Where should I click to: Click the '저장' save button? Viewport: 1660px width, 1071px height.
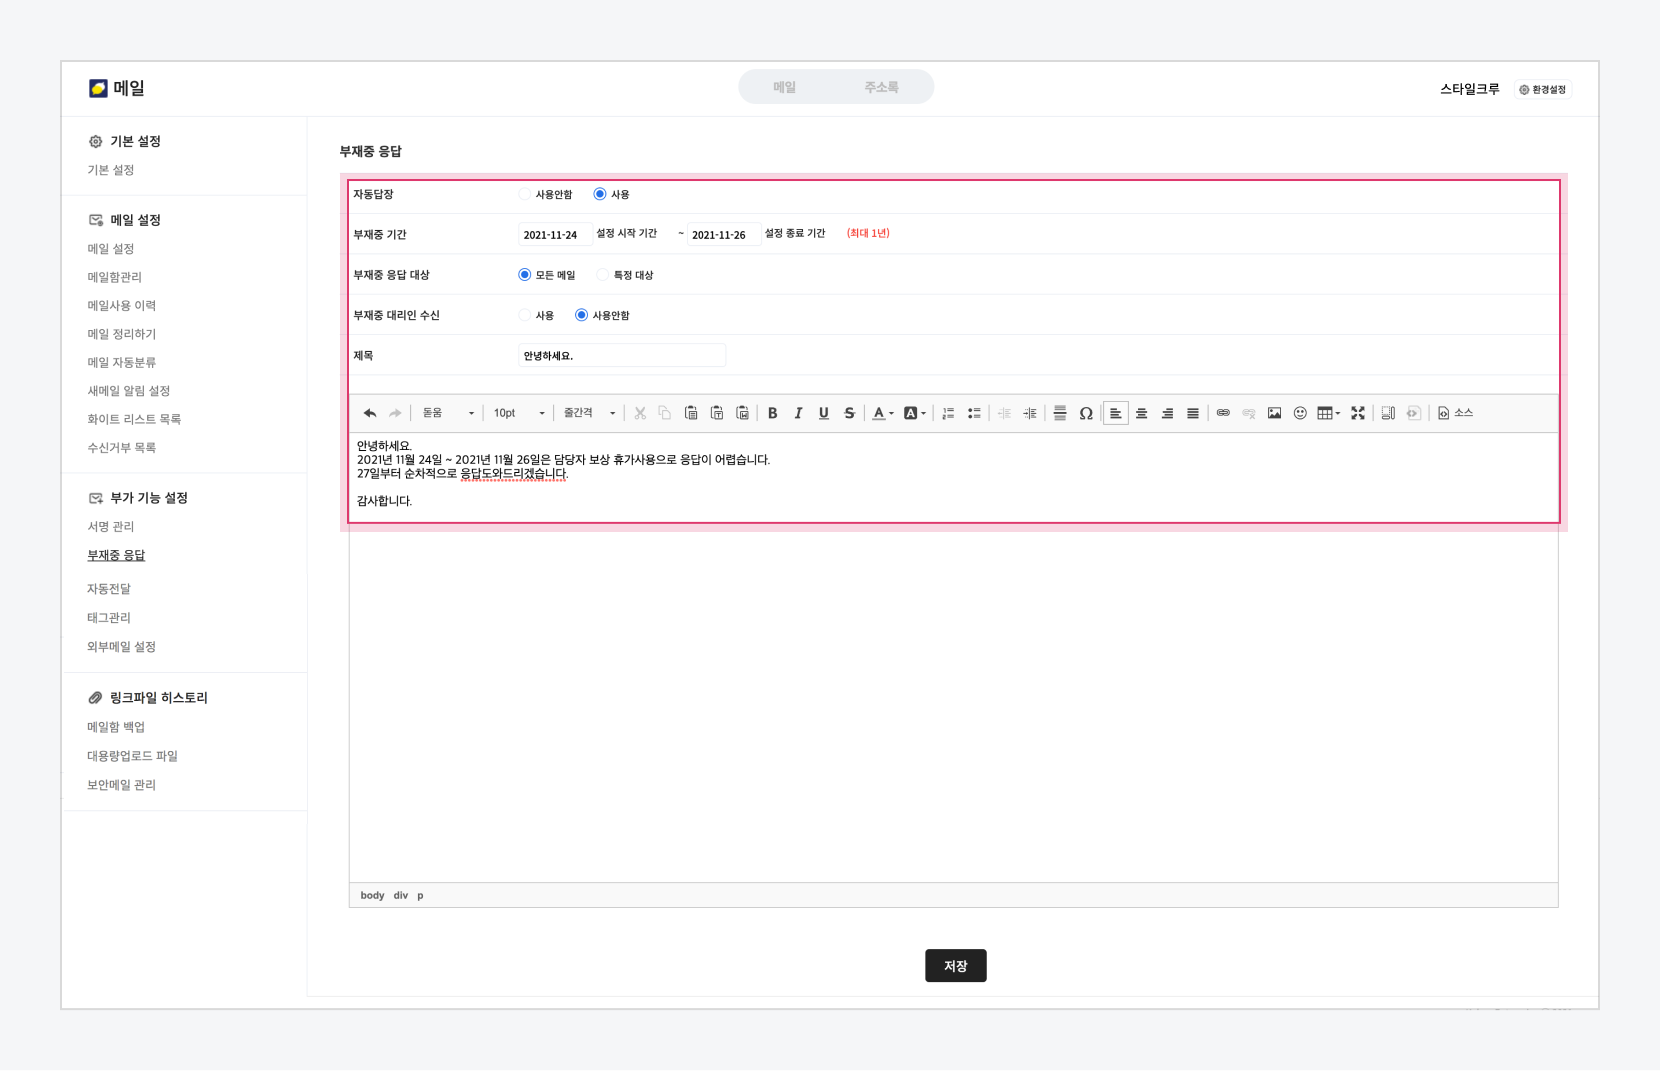(x=955, y=966)
